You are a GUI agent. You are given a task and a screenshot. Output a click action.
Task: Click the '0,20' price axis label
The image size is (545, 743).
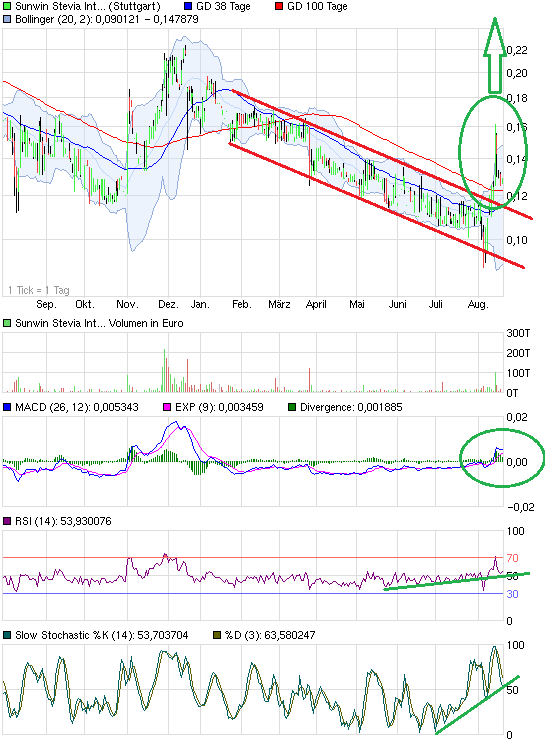(517, 73)
